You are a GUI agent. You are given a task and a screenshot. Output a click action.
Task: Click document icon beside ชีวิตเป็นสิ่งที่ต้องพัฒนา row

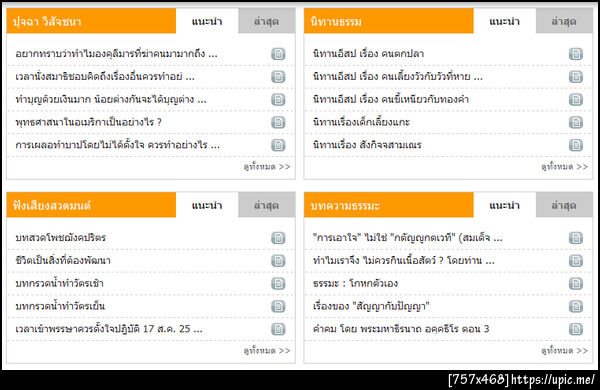tap(278, 261)
